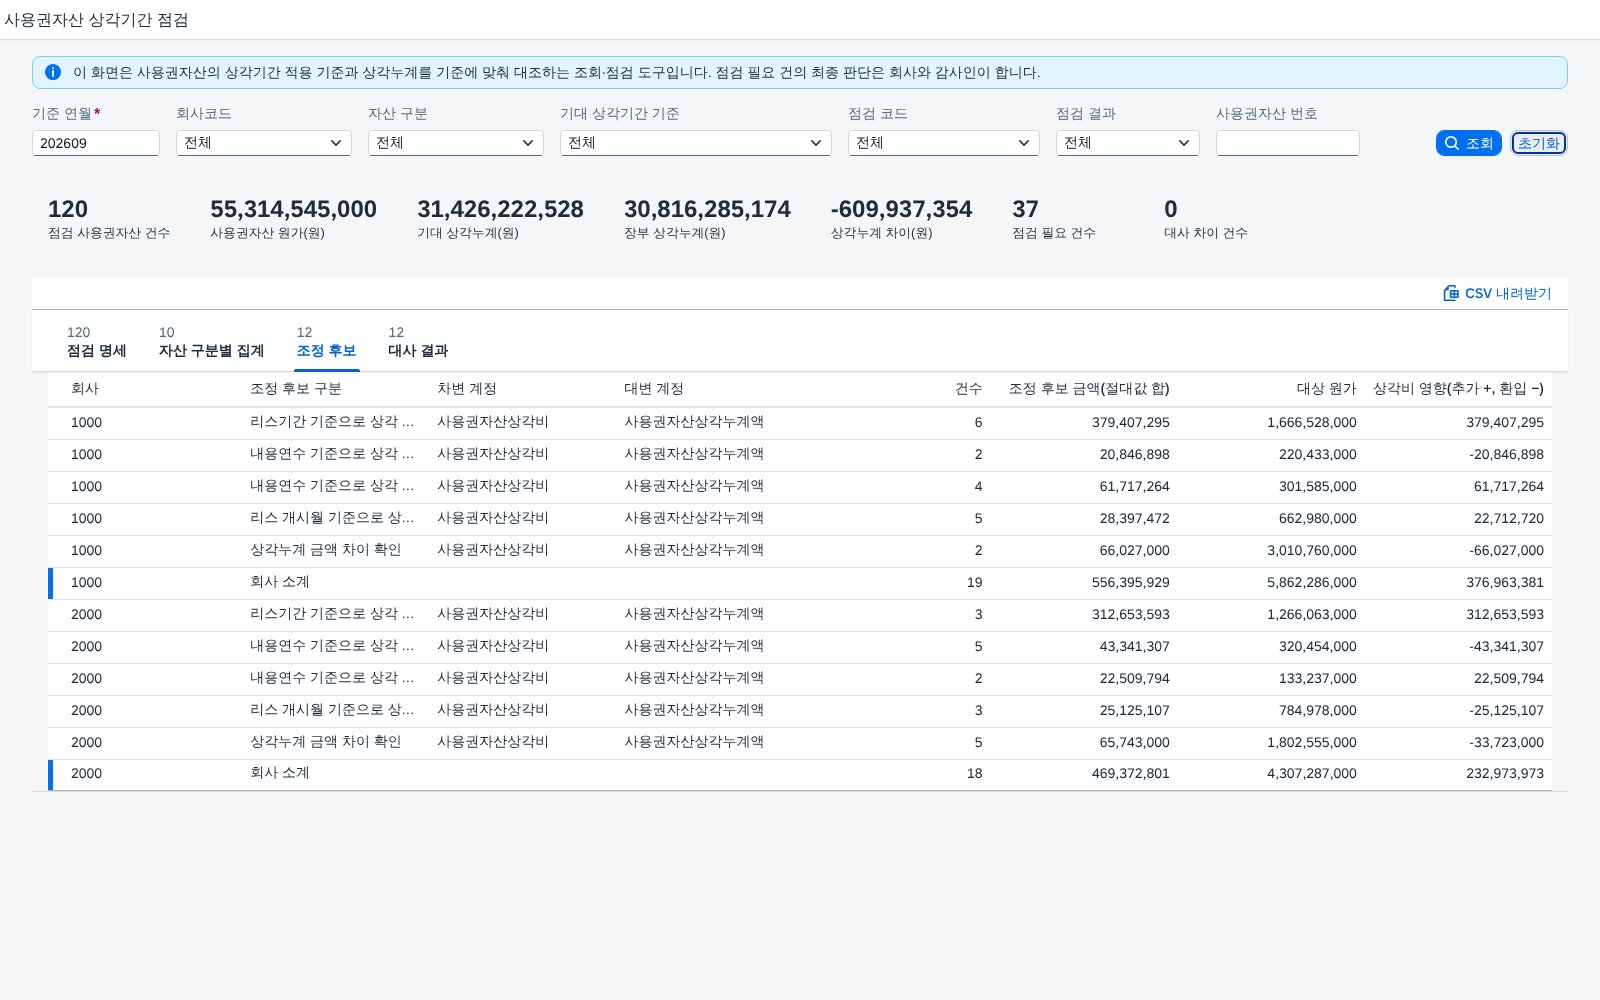This screenshot has height=1000, width=1600.
Task: Click the 조정 후보 금액(절대값 합) column header
Action: (1089, 389)
